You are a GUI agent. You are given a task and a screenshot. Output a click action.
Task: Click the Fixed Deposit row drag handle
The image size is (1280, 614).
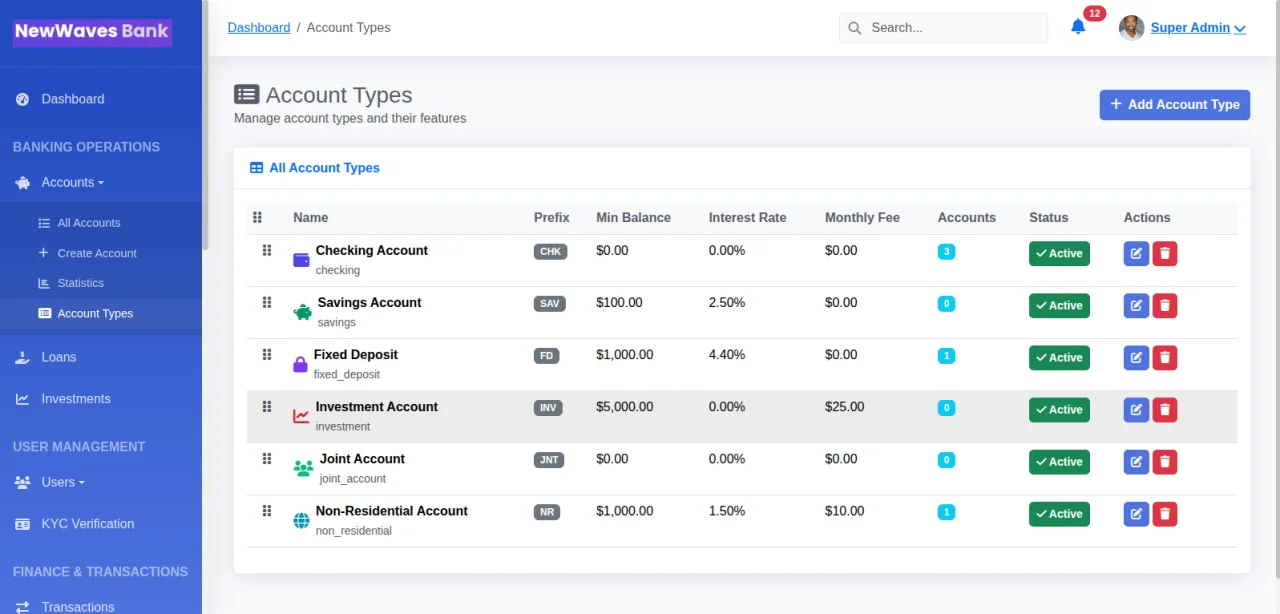(x=267, y=354)
